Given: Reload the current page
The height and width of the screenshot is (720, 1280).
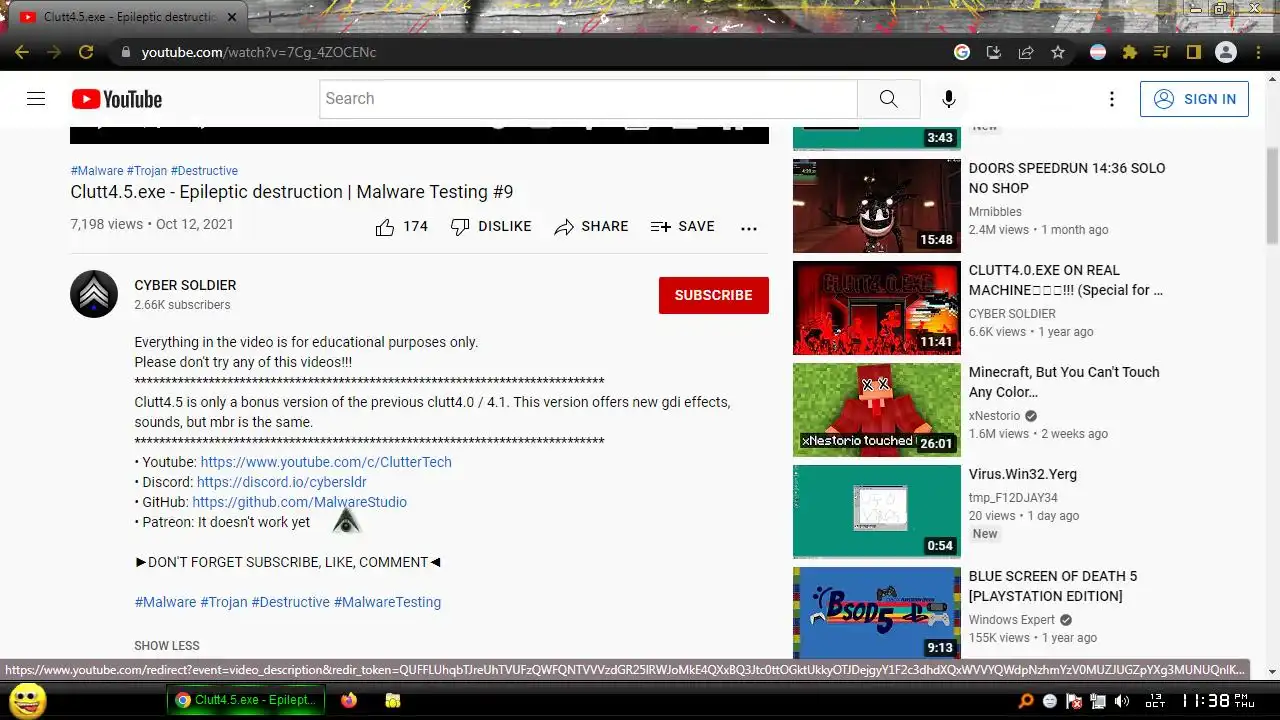Looking at the screenshot, I should point(86,52).
